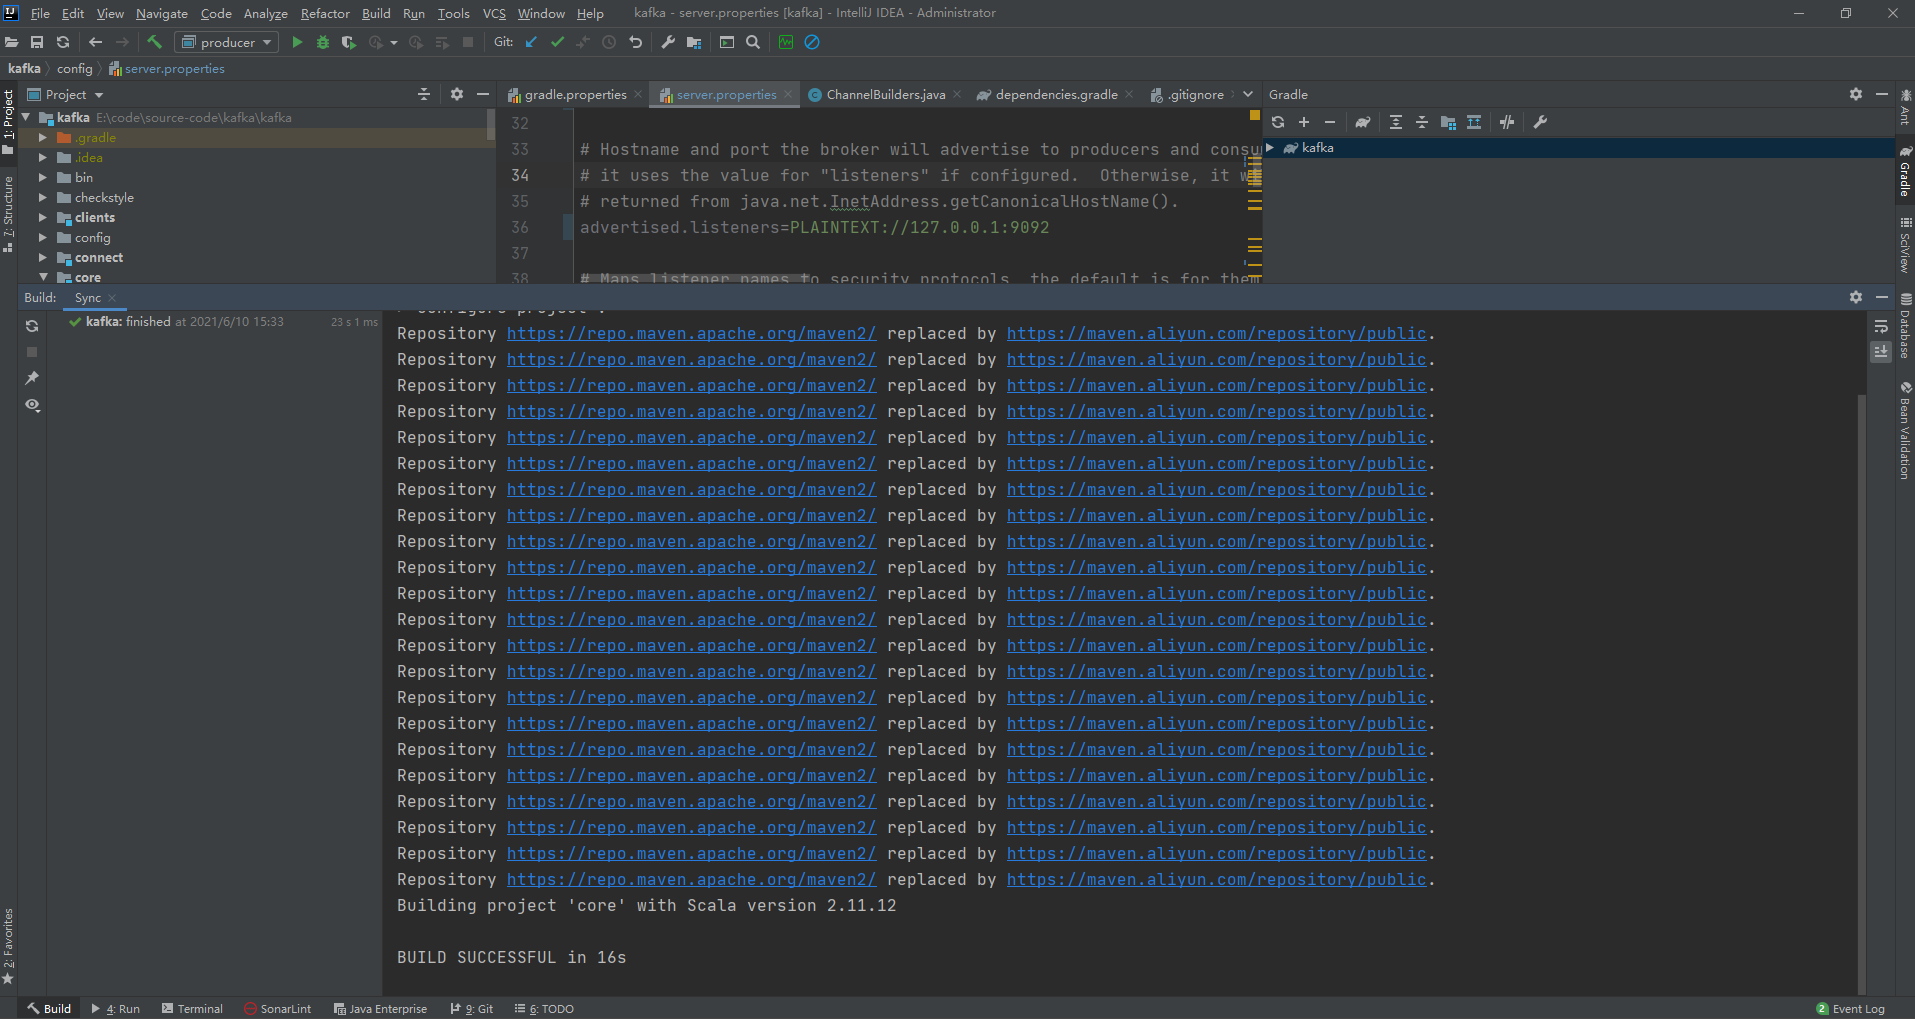Collapse All in Gradle tool window
1915x1019 pixels.
(1422, 122)
